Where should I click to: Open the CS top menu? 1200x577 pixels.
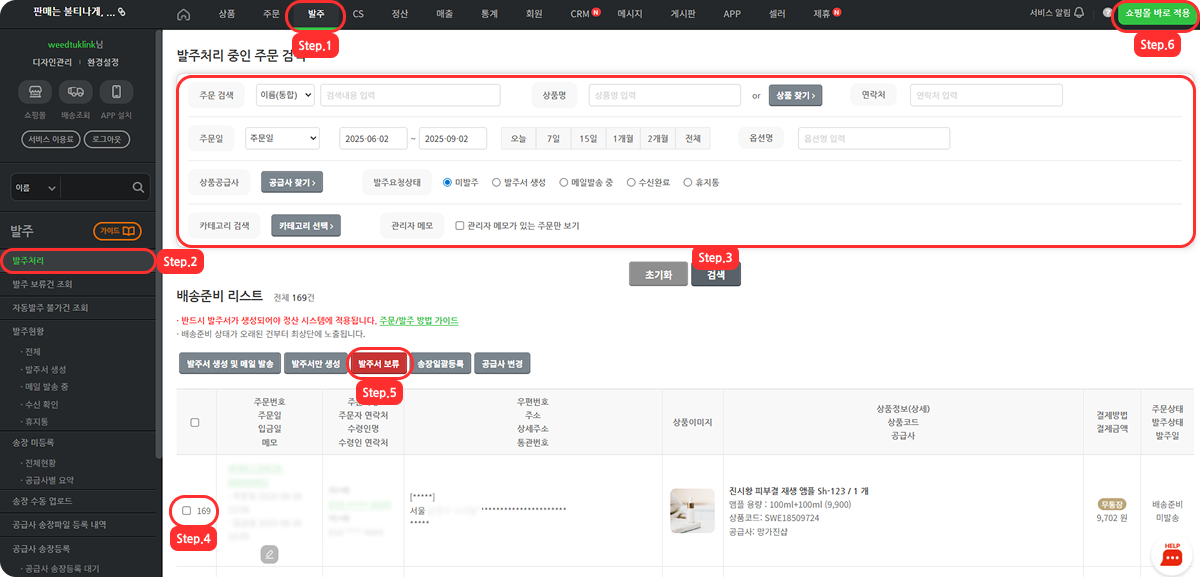click(x=358, y=14)
